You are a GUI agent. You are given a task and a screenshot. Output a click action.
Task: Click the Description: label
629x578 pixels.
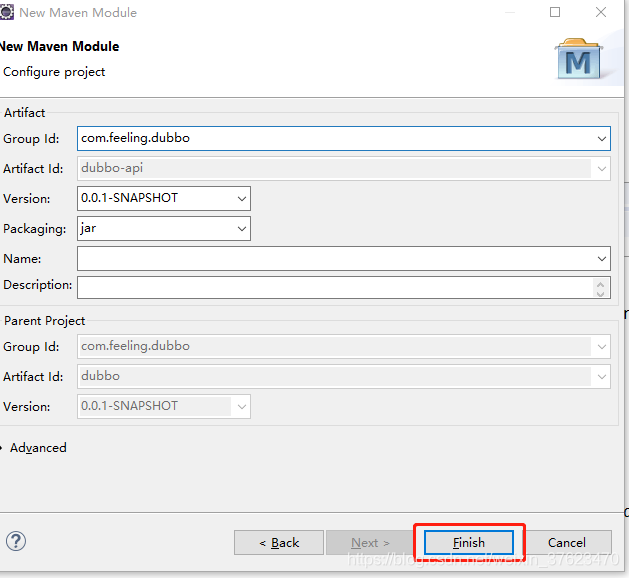[37, 285]
